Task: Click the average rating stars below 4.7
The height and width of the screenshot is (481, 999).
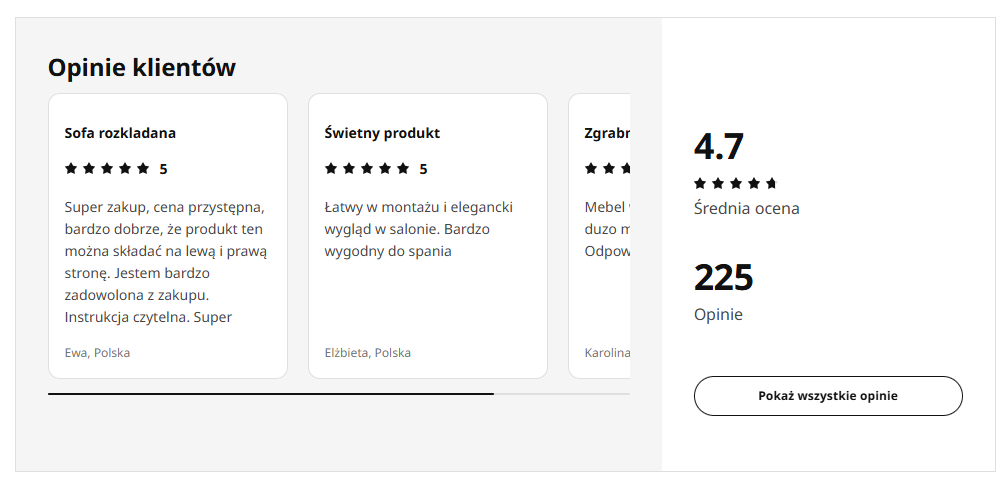Action: pos(735,183)
